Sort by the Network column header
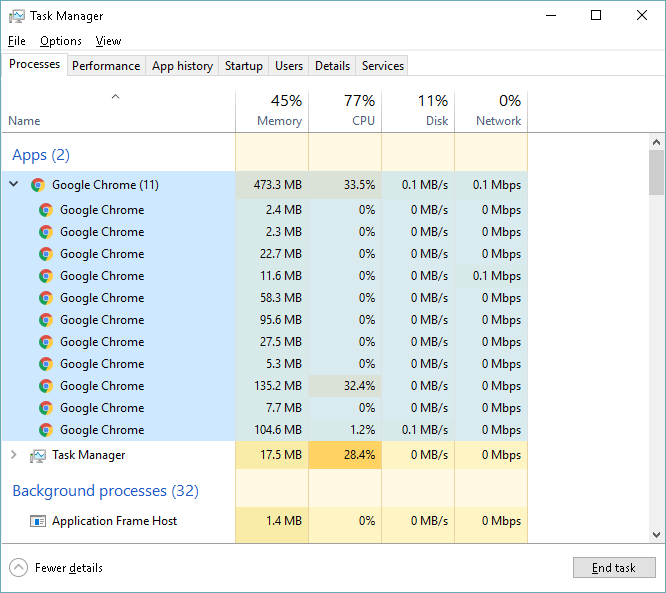 coord(491,111)
